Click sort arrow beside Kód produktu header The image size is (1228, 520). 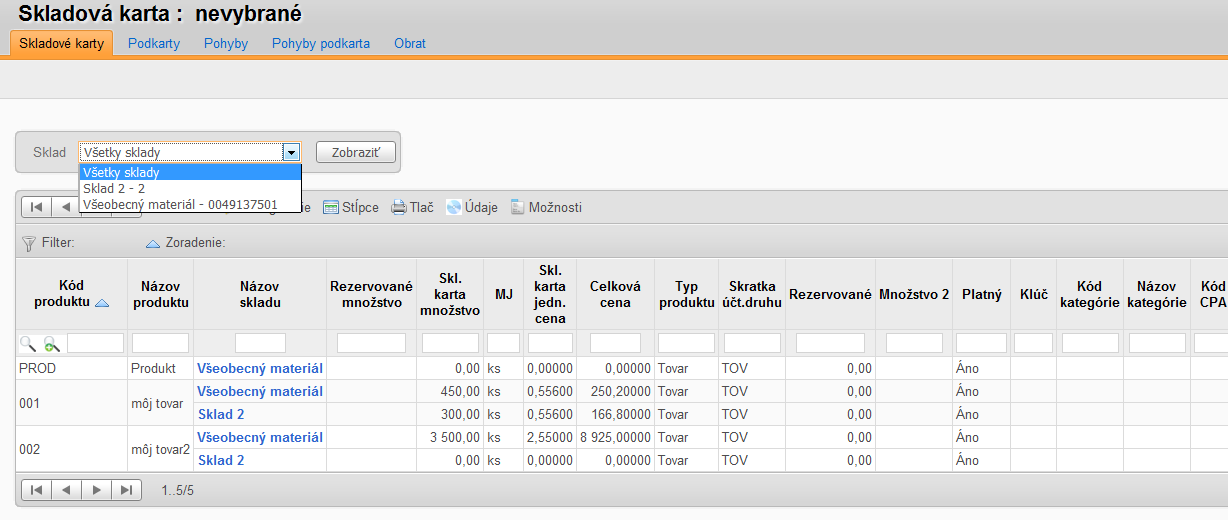click(102, 302)
